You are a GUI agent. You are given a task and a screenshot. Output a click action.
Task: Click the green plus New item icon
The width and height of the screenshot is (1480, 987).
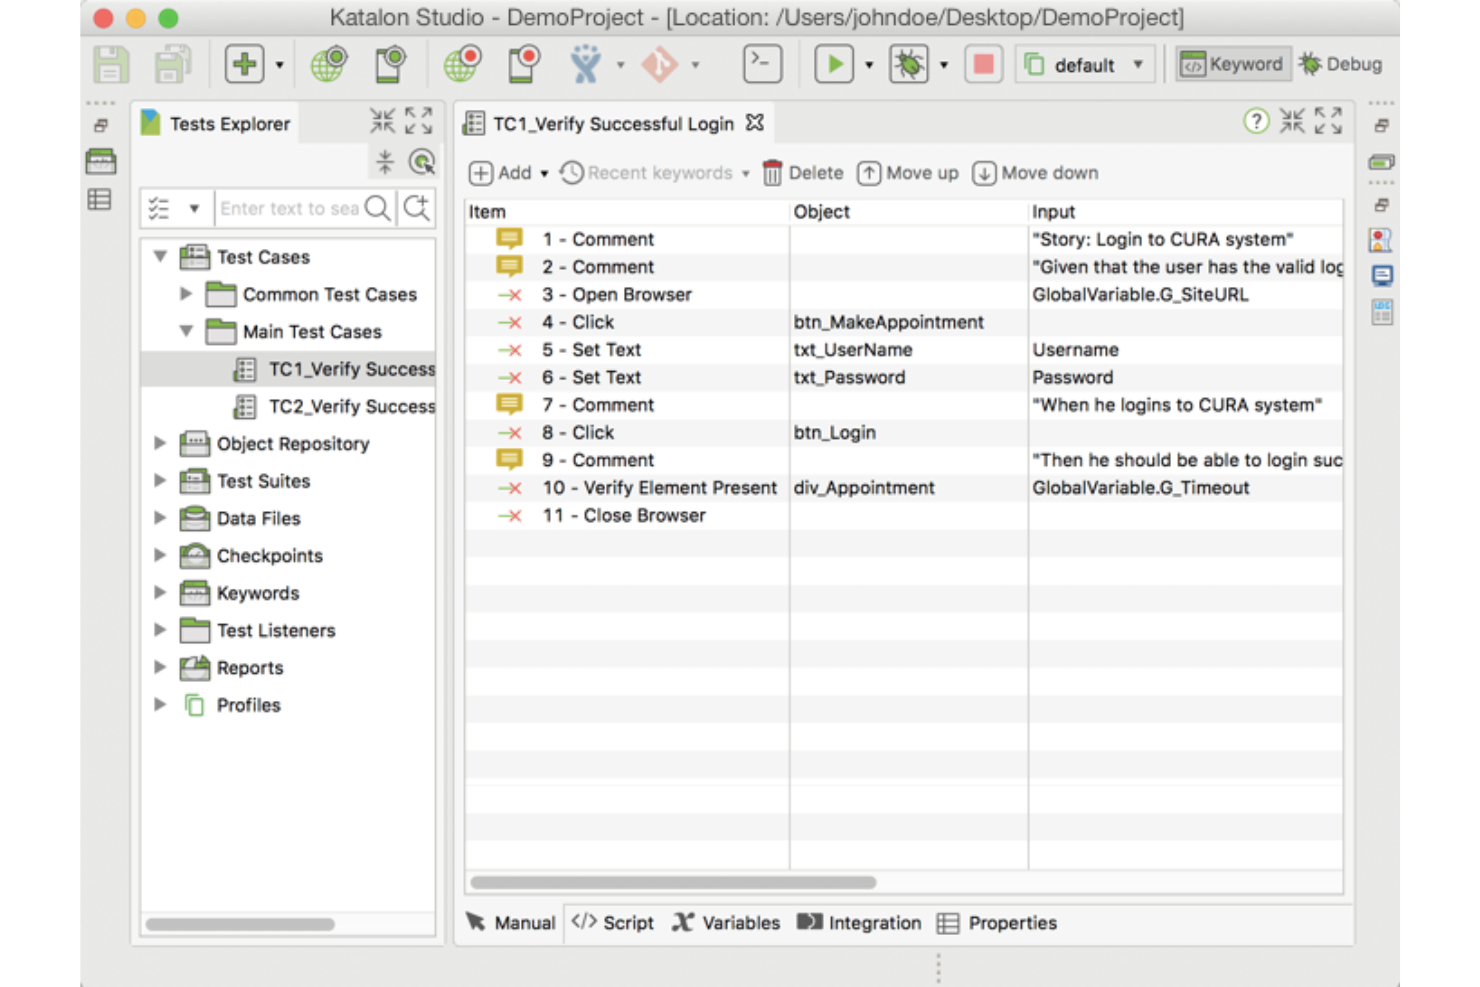pos(244,64)
